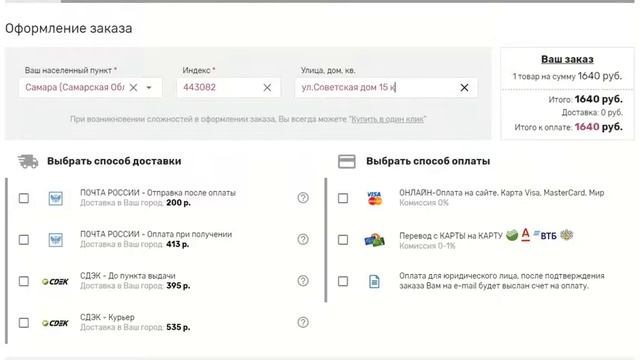Click help icon for Почта России 413 р.

coord(303,239)
